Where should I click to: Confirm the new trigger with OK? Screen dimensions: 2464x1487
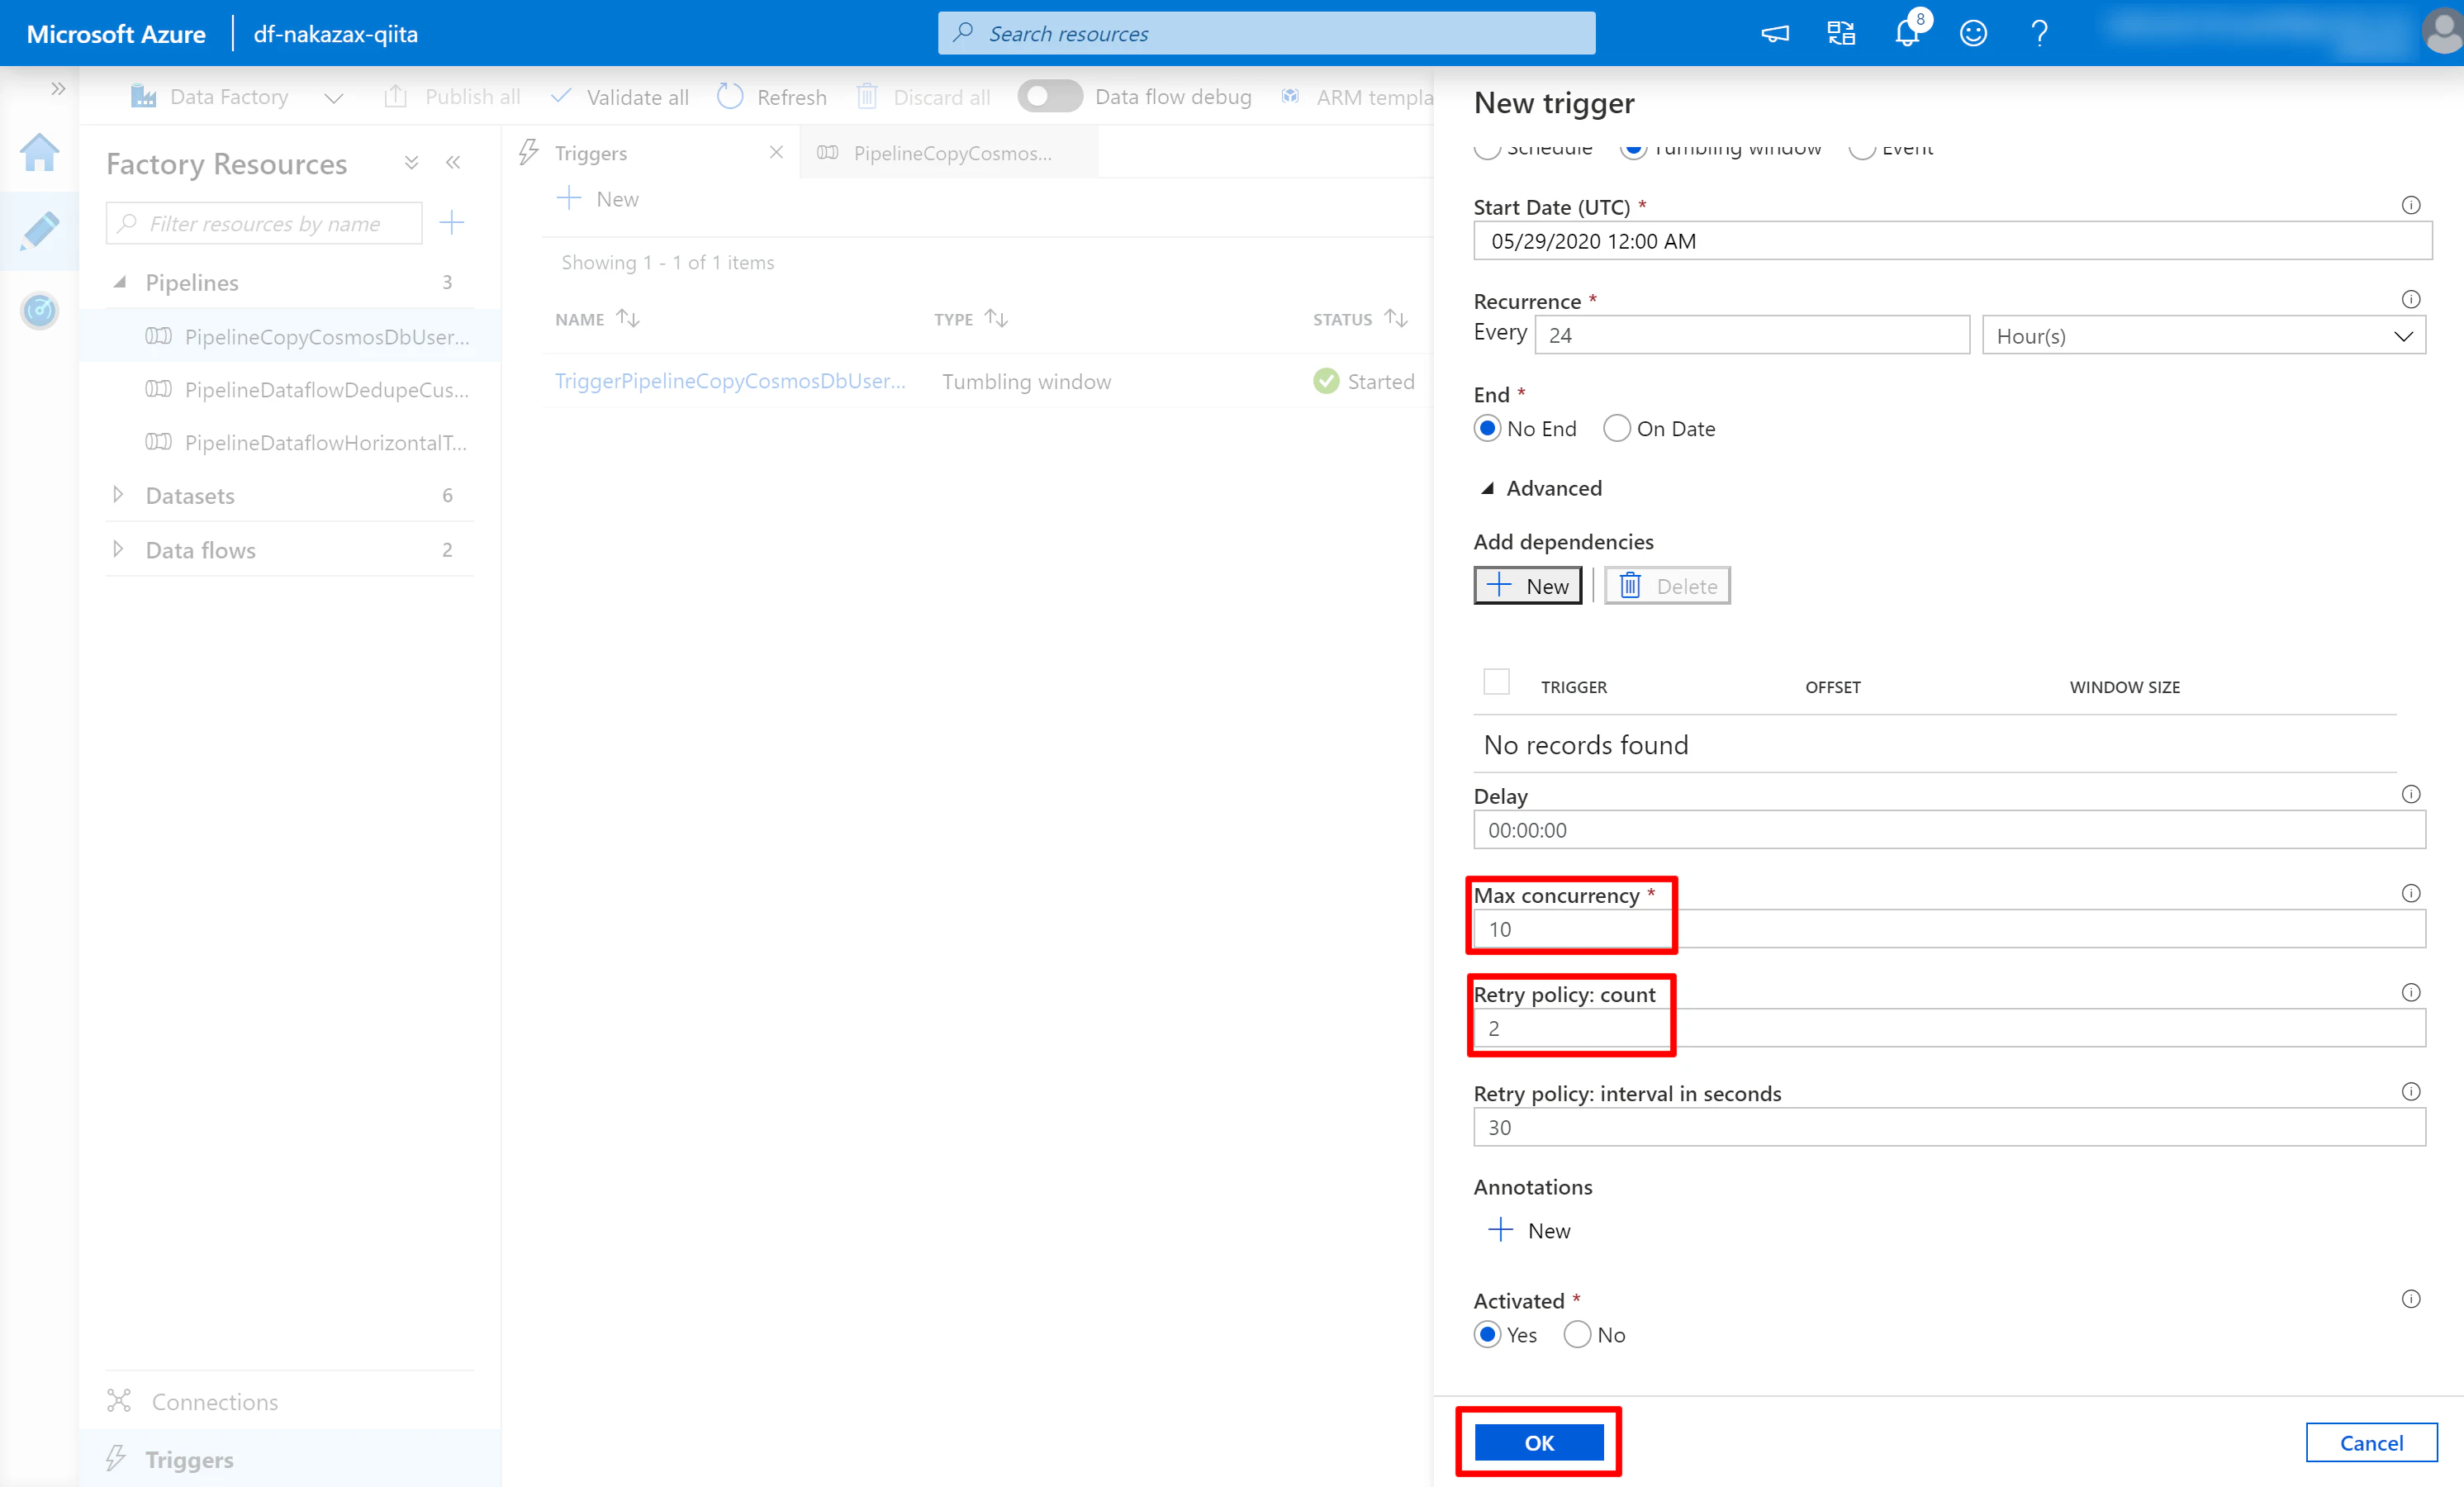tap(1539, 1442)
